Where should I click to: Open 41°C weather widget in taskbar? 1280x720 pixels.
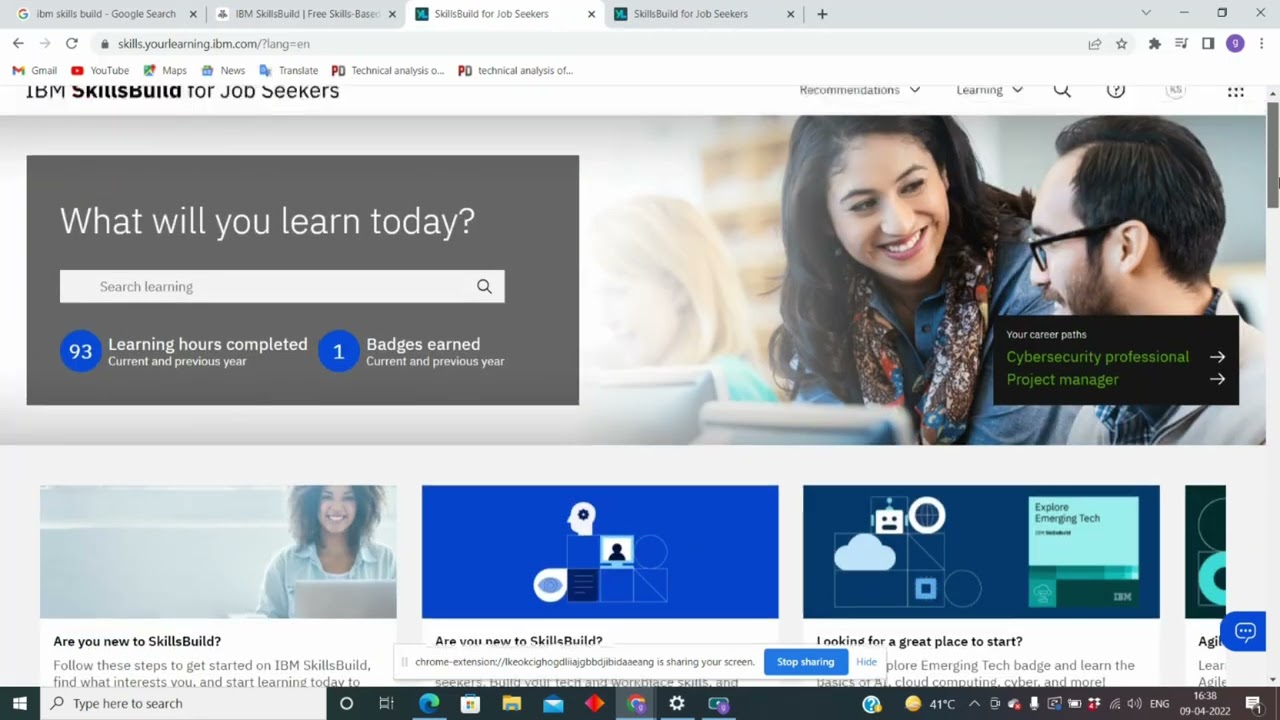[x=930, y=703]
